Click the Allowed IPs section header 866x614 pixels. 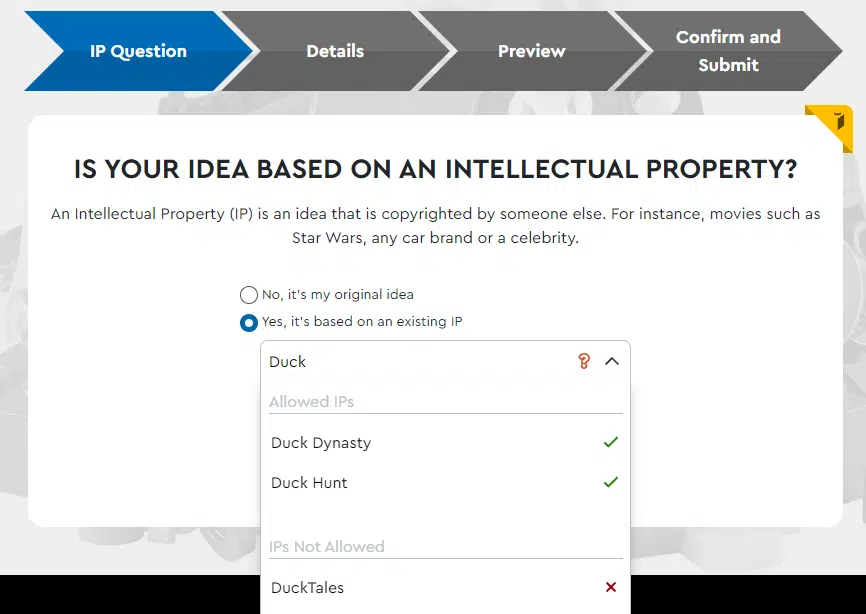pyautogui.click(x=311, y=401)
